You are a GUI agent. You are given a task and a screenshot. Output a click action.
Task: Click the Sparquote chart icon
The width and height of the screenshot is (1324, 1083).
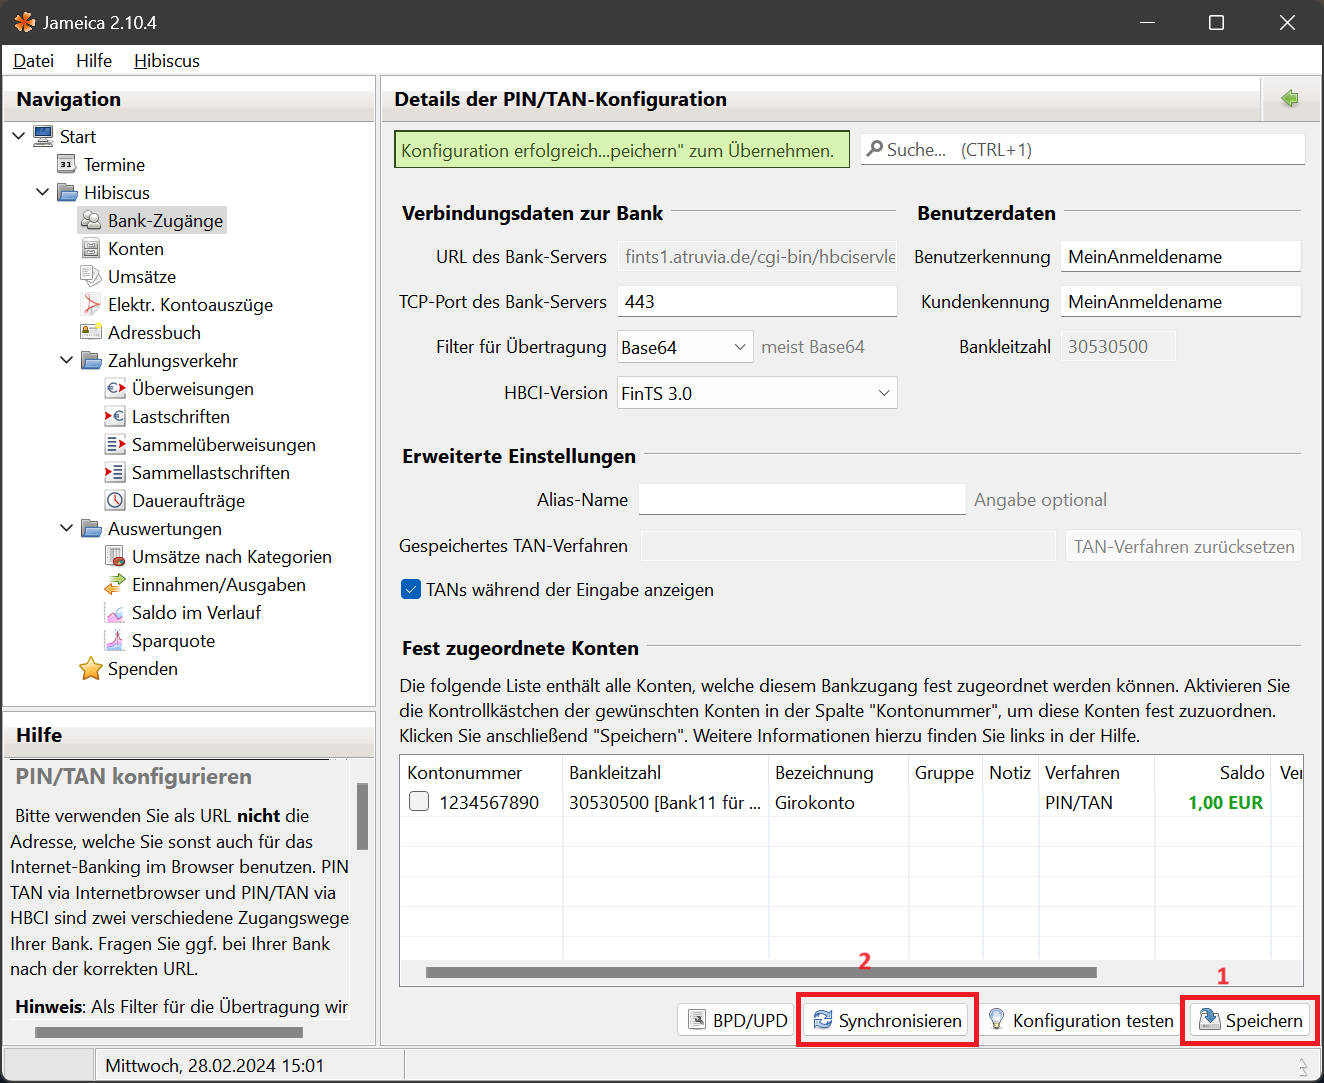(115, 640)
